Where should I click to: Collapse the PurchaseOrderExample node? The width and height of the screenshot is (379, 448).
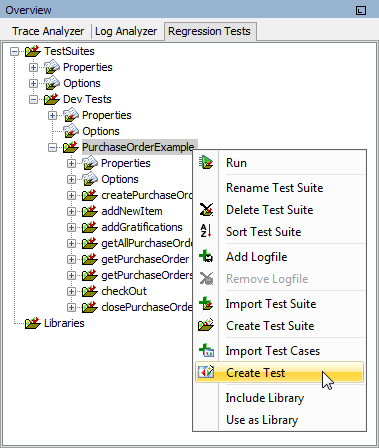(x=52, y=147)
